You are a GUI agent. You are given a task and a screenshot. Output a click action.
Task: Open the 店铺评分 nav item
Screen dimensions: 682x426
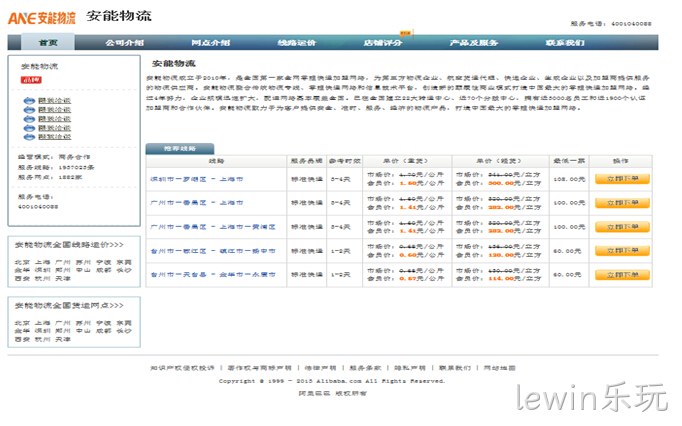coord(383,43)
